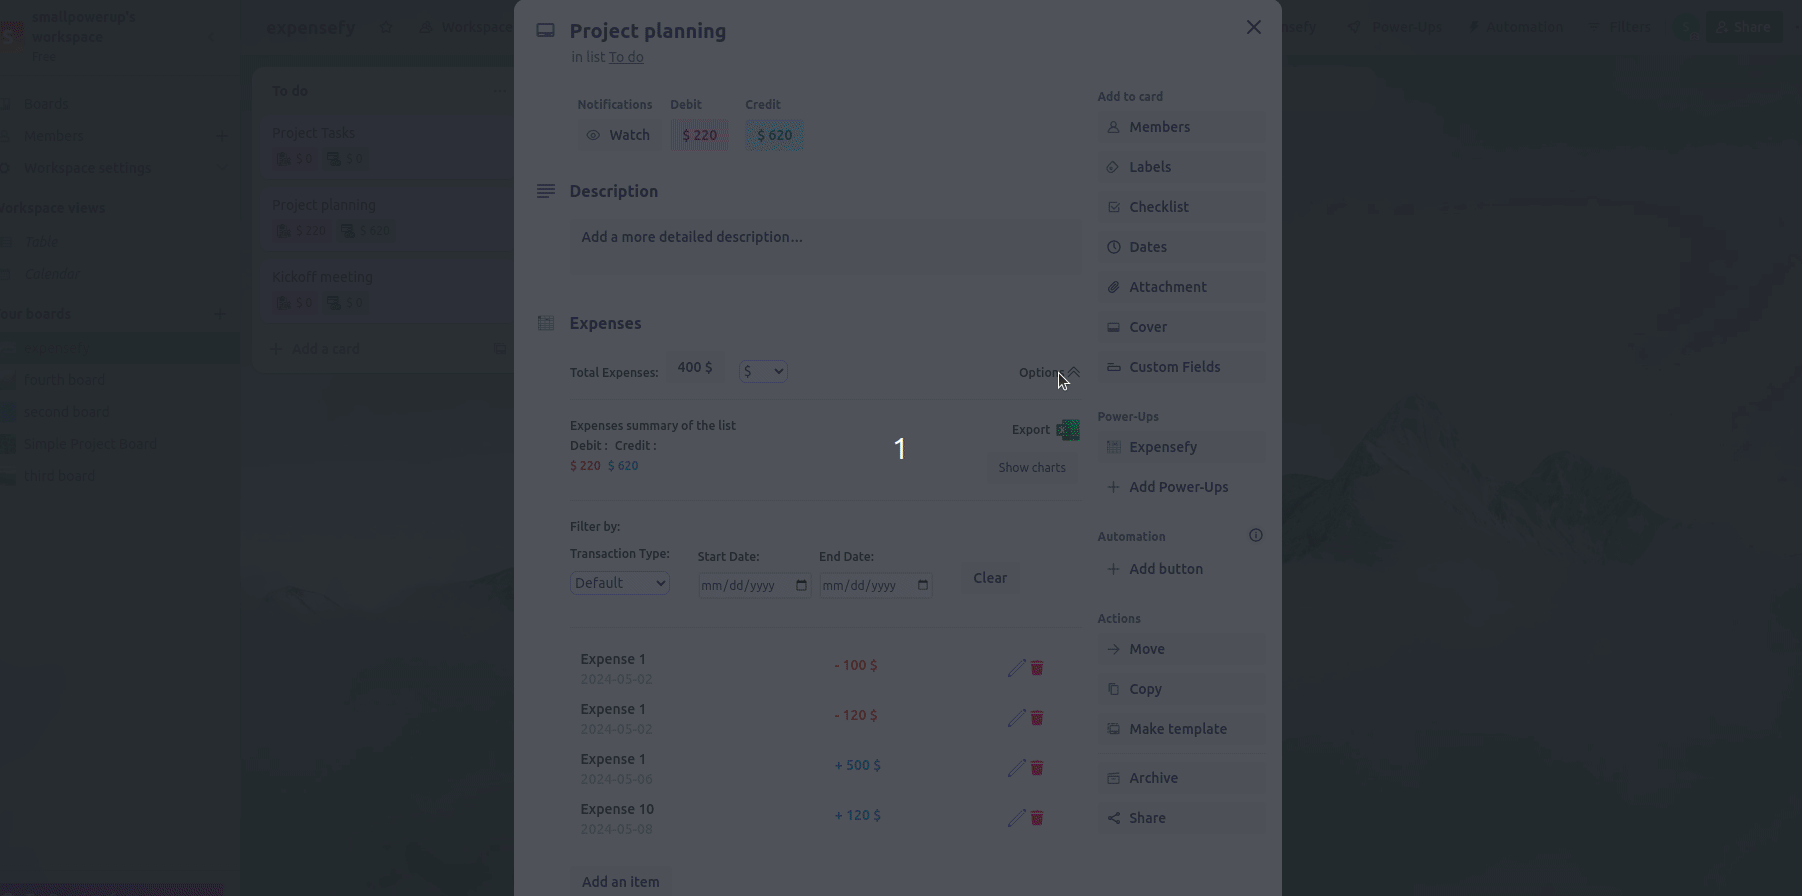The height and width of the screenshot is (896, 1802).
Task: Open calendar picker in End Date field
Action: [922, 585]
